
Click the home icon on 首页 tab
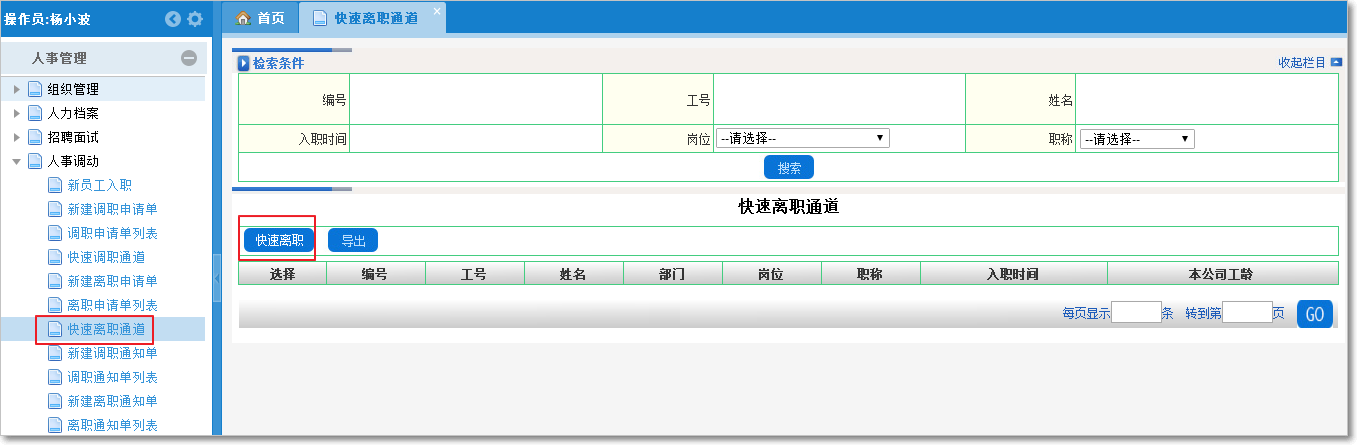(x=243, y=18)
